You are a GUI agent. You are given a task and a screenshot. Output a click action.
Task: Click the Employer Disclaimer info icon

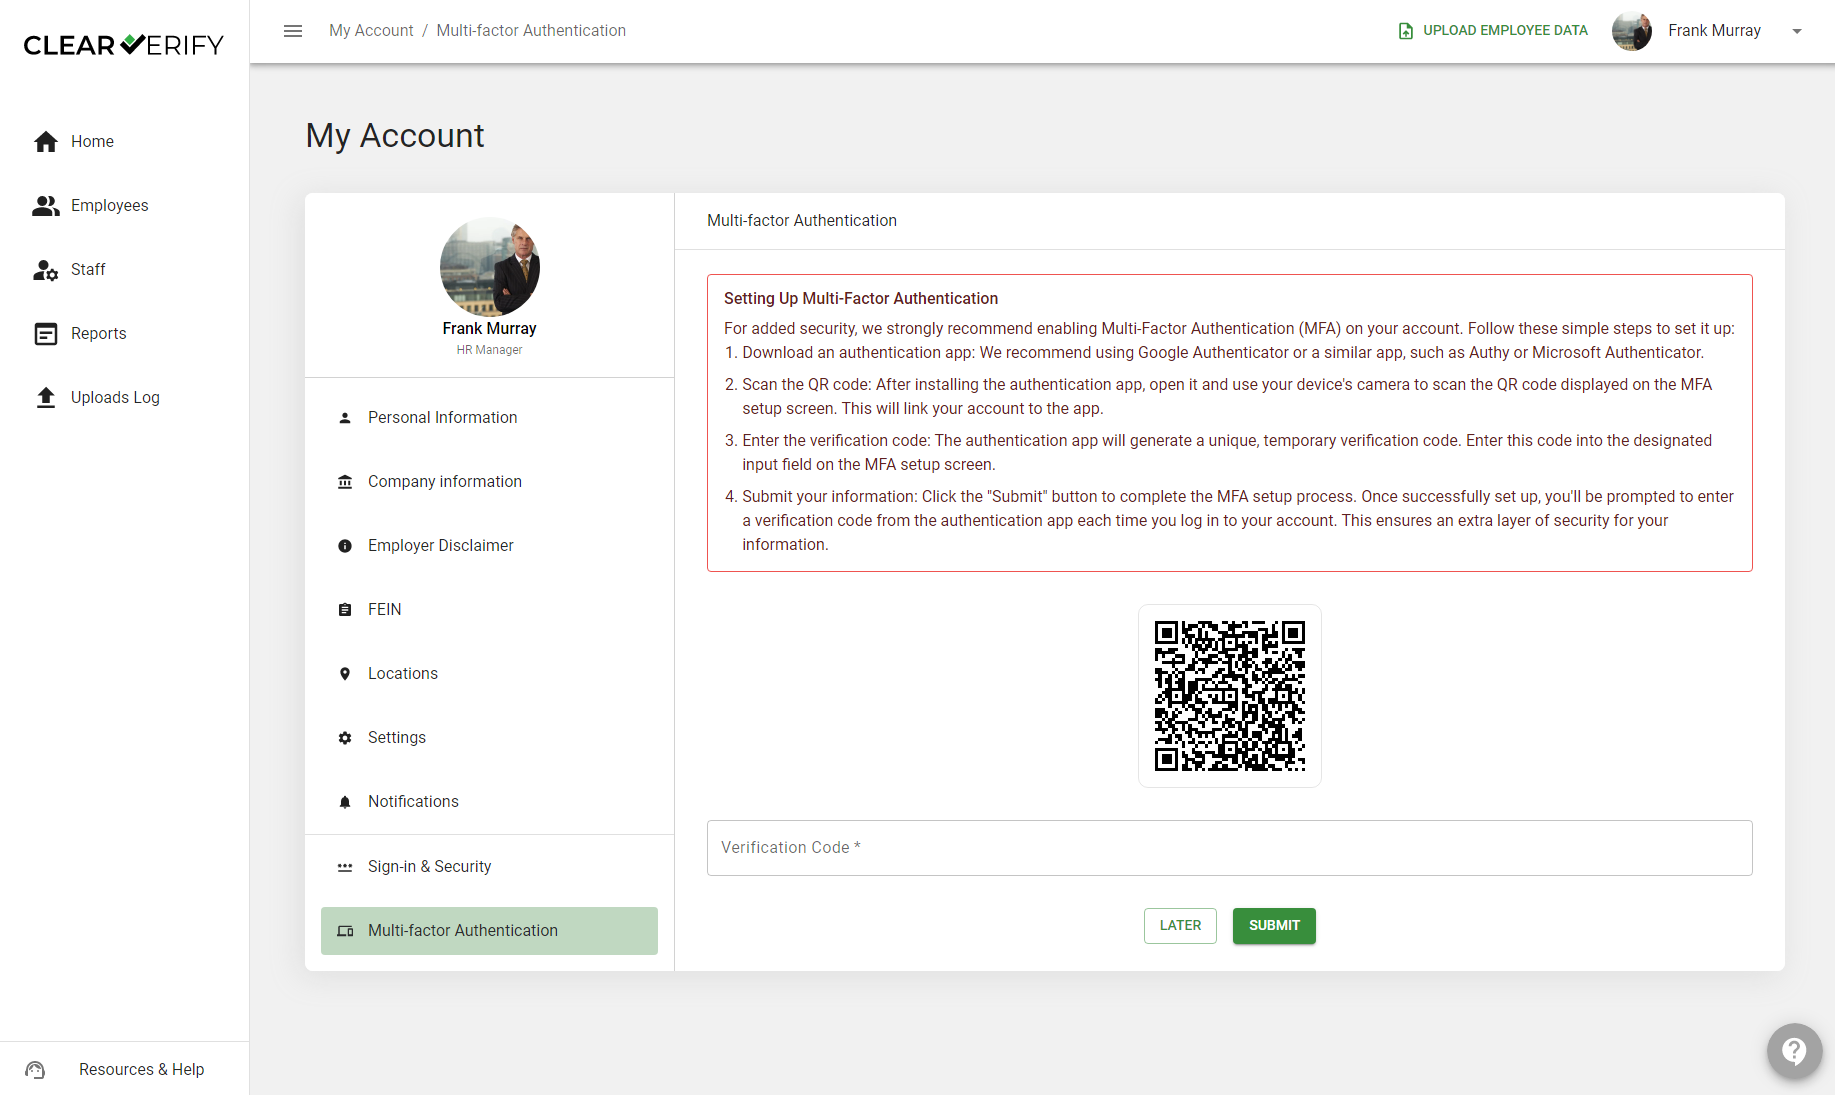pos(345,546)
